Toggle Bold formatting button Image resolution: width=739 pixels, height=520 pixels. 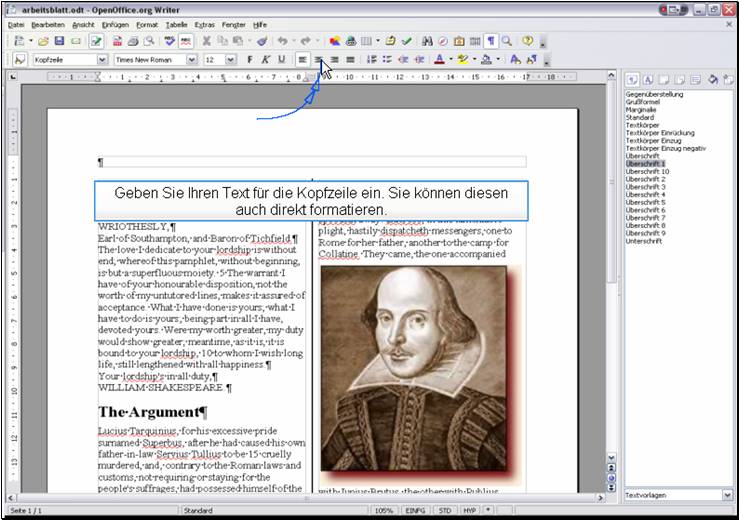(x=250, y=60)
